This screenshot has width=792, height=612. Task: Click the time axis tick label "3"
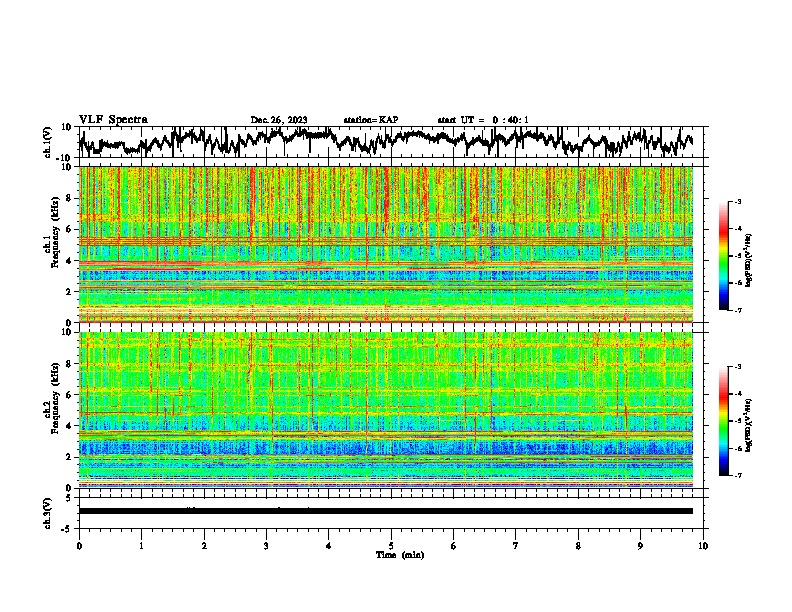266,546
